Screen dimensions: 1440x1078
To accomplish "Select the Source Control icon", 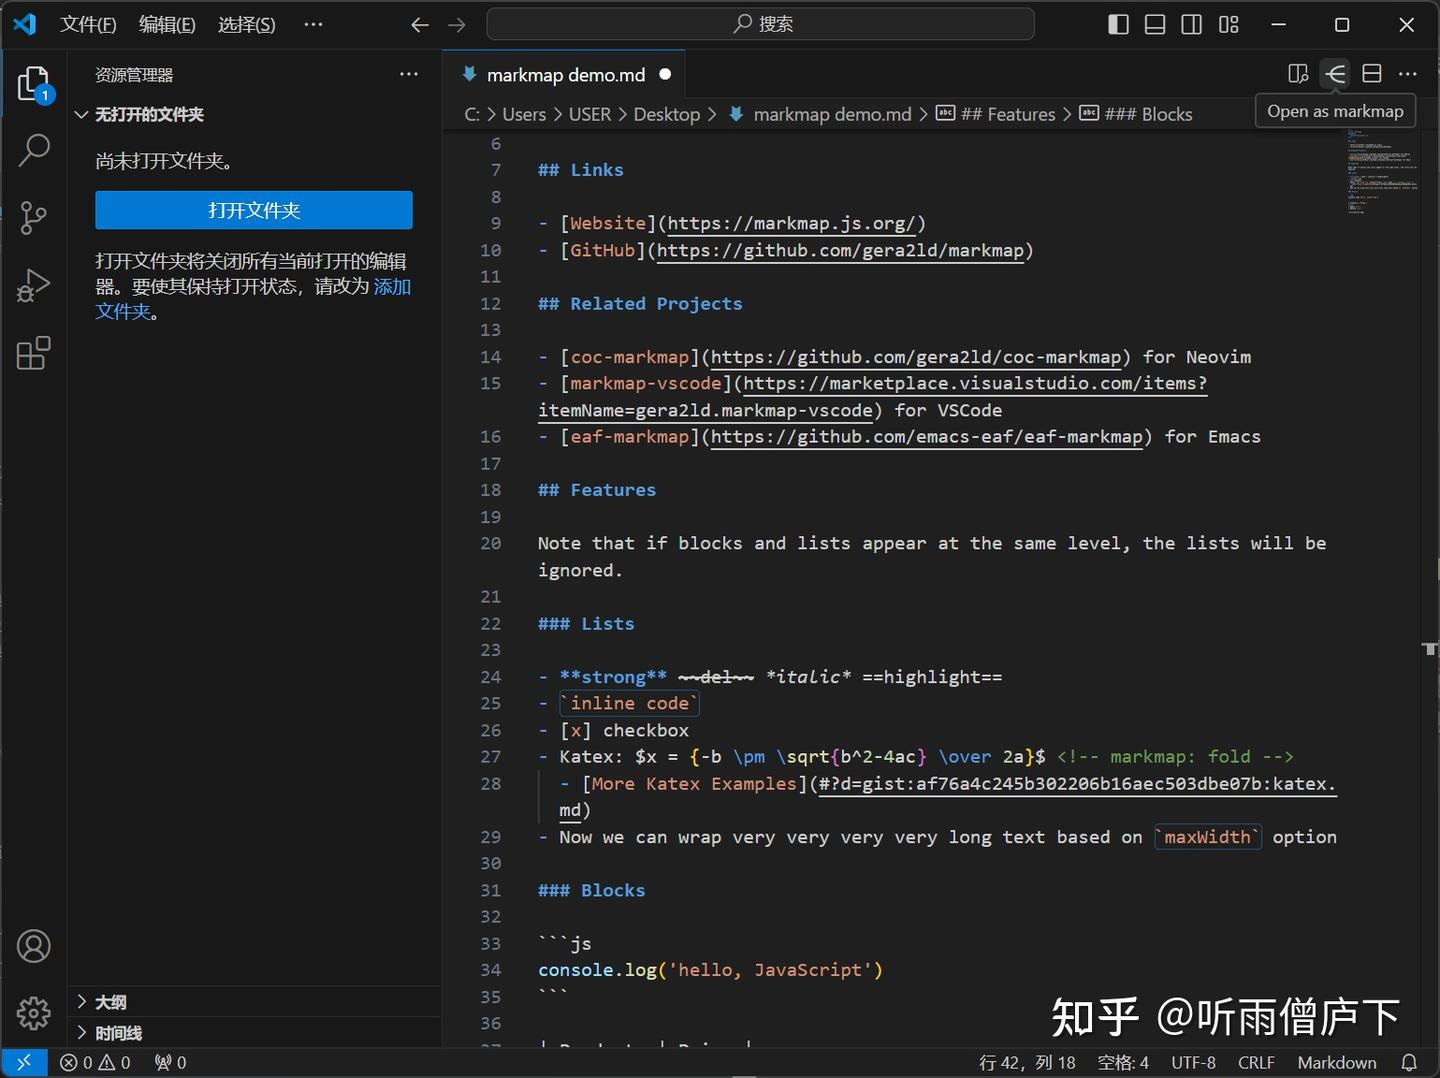I will pos(33,218).
